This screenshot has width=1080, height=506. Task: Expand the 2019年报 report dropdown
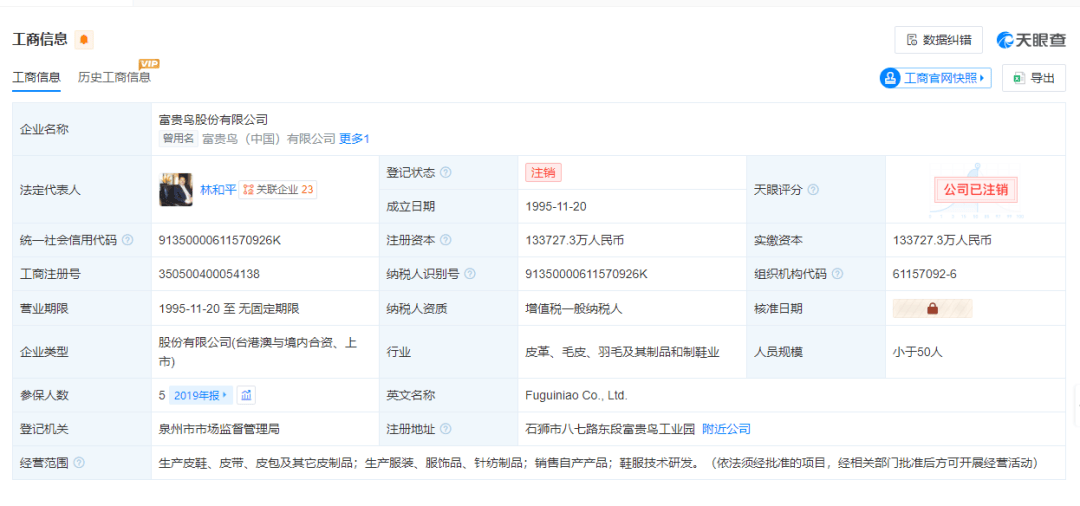click(x=201, y=395)
